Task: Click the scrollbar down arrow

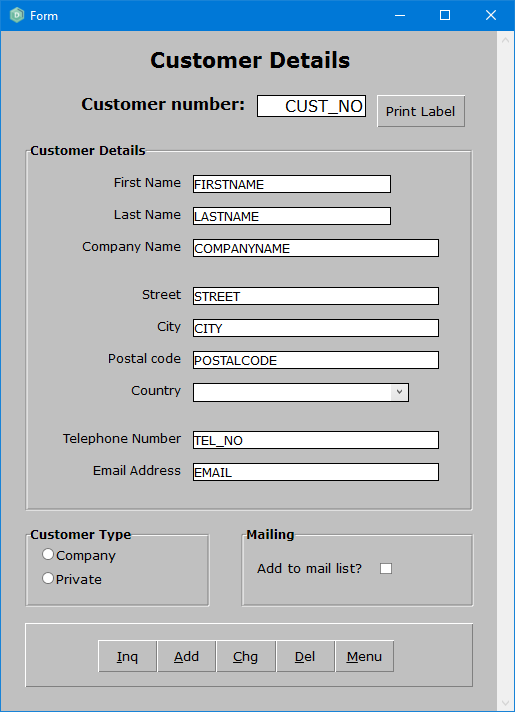Action: click(x=505, y=703)
